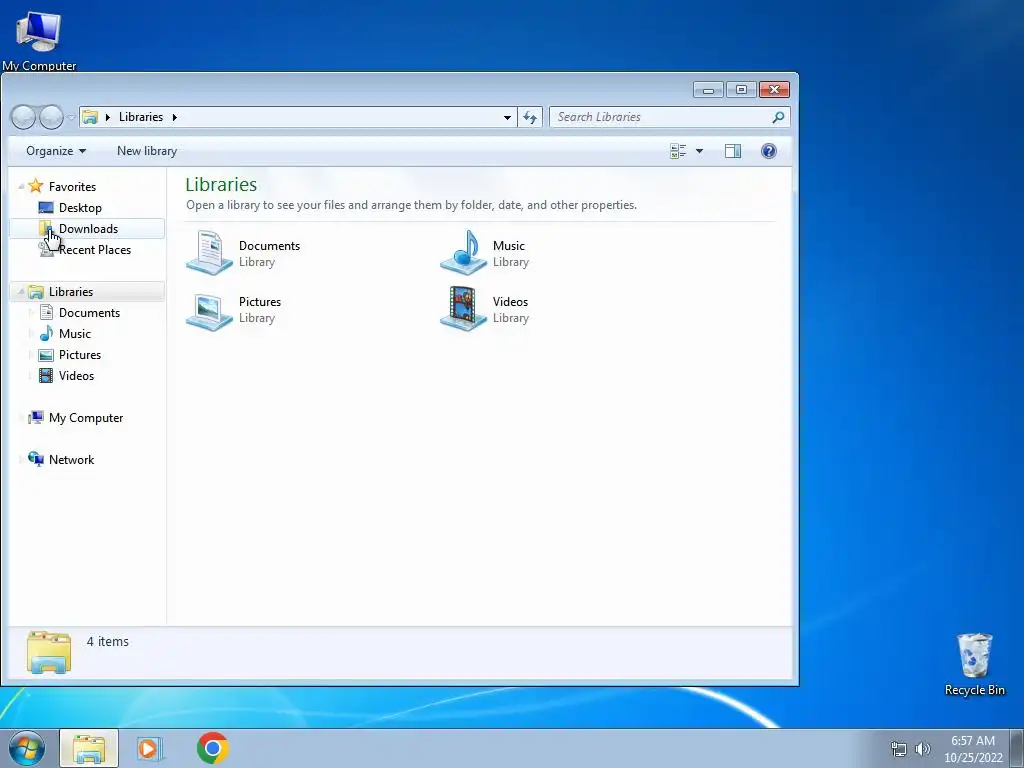Click Libraries in the address bar
This screenshot has width=1024, height=768.
point(141,117)
